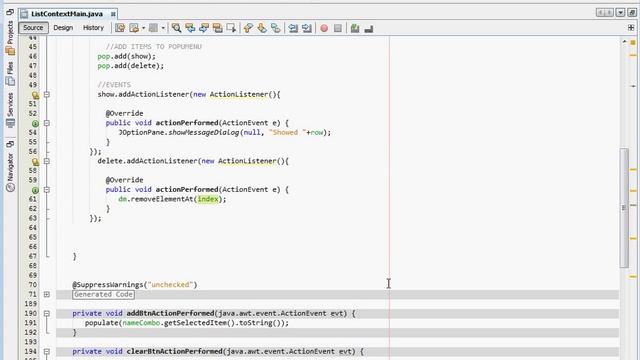Click highlighted index in removeElementAt call
This screenshot has height=360, width=640.
pos(208,199)
